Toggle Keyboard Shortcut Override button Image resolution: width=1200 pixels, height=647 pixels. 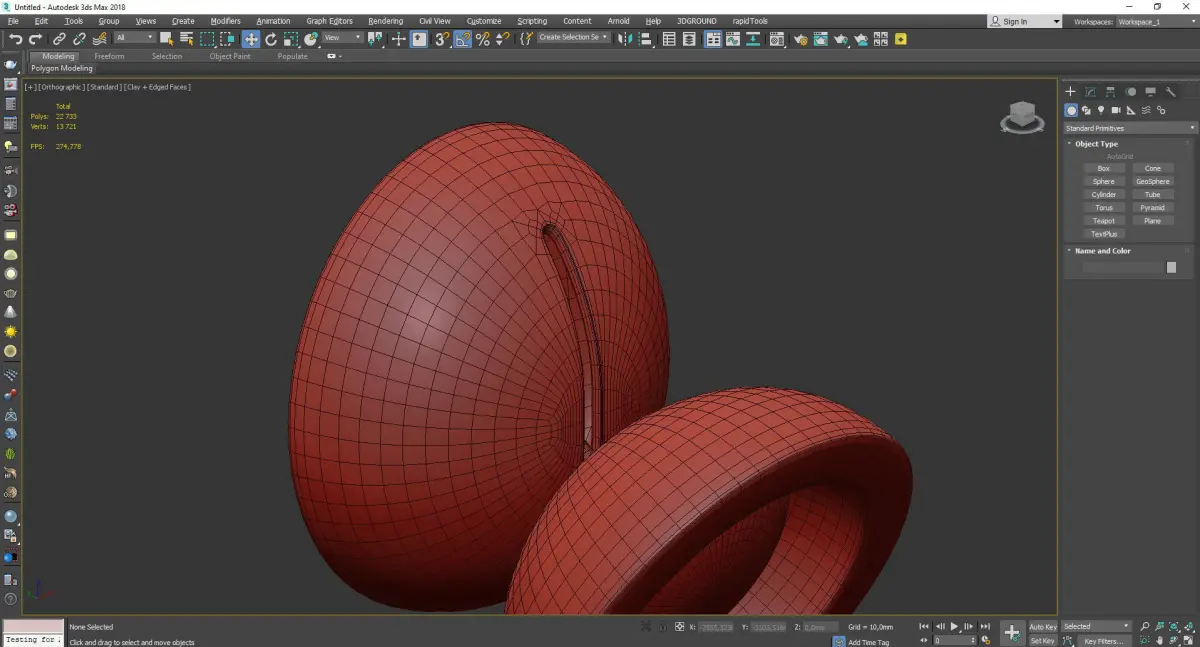pyautogui.click(x=419, y=39)
